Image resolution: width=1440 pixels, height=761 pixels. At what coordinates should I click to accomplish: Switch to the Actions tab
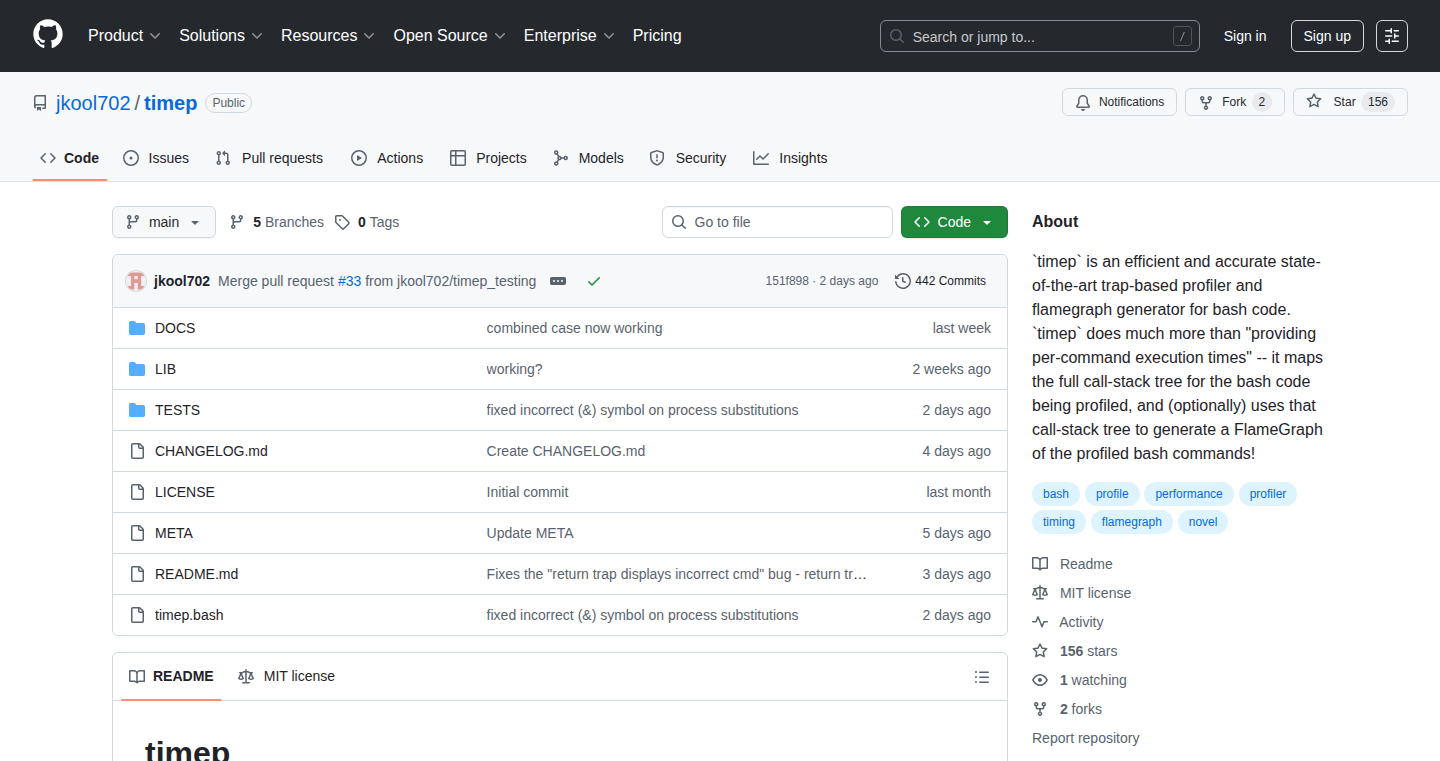pyautogui.click(x=387, y=158)
